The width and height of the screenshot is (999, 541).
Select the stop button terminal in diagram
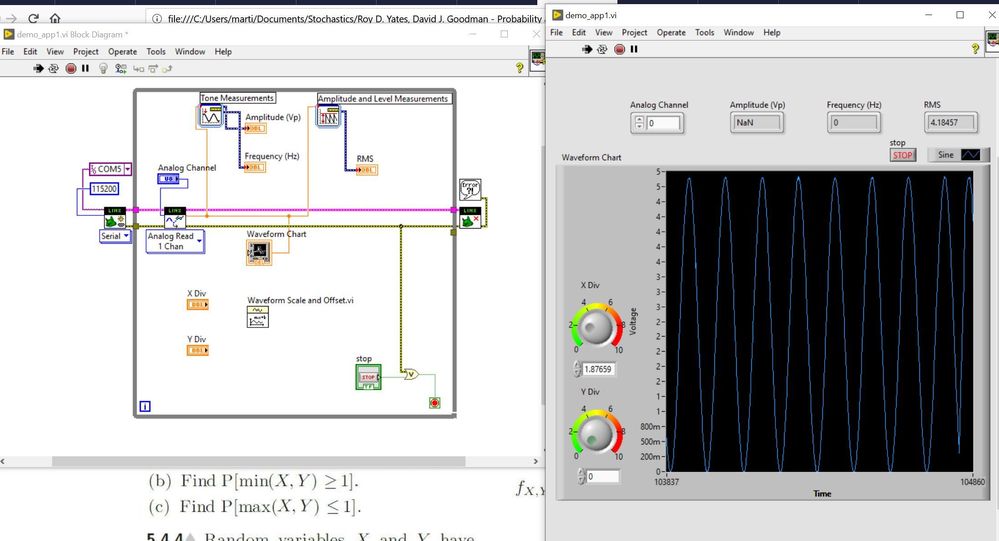point(368,377)
